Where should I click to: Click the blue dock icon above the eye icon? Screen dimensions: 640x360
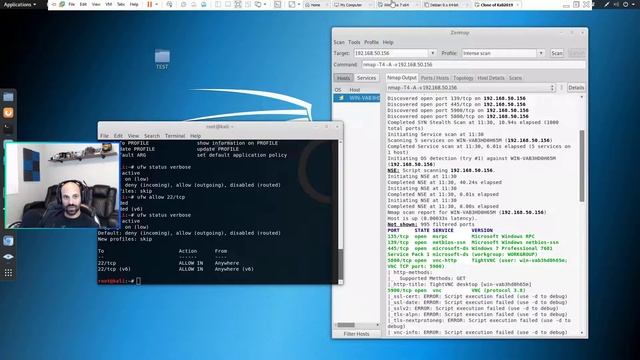(8, 241)
